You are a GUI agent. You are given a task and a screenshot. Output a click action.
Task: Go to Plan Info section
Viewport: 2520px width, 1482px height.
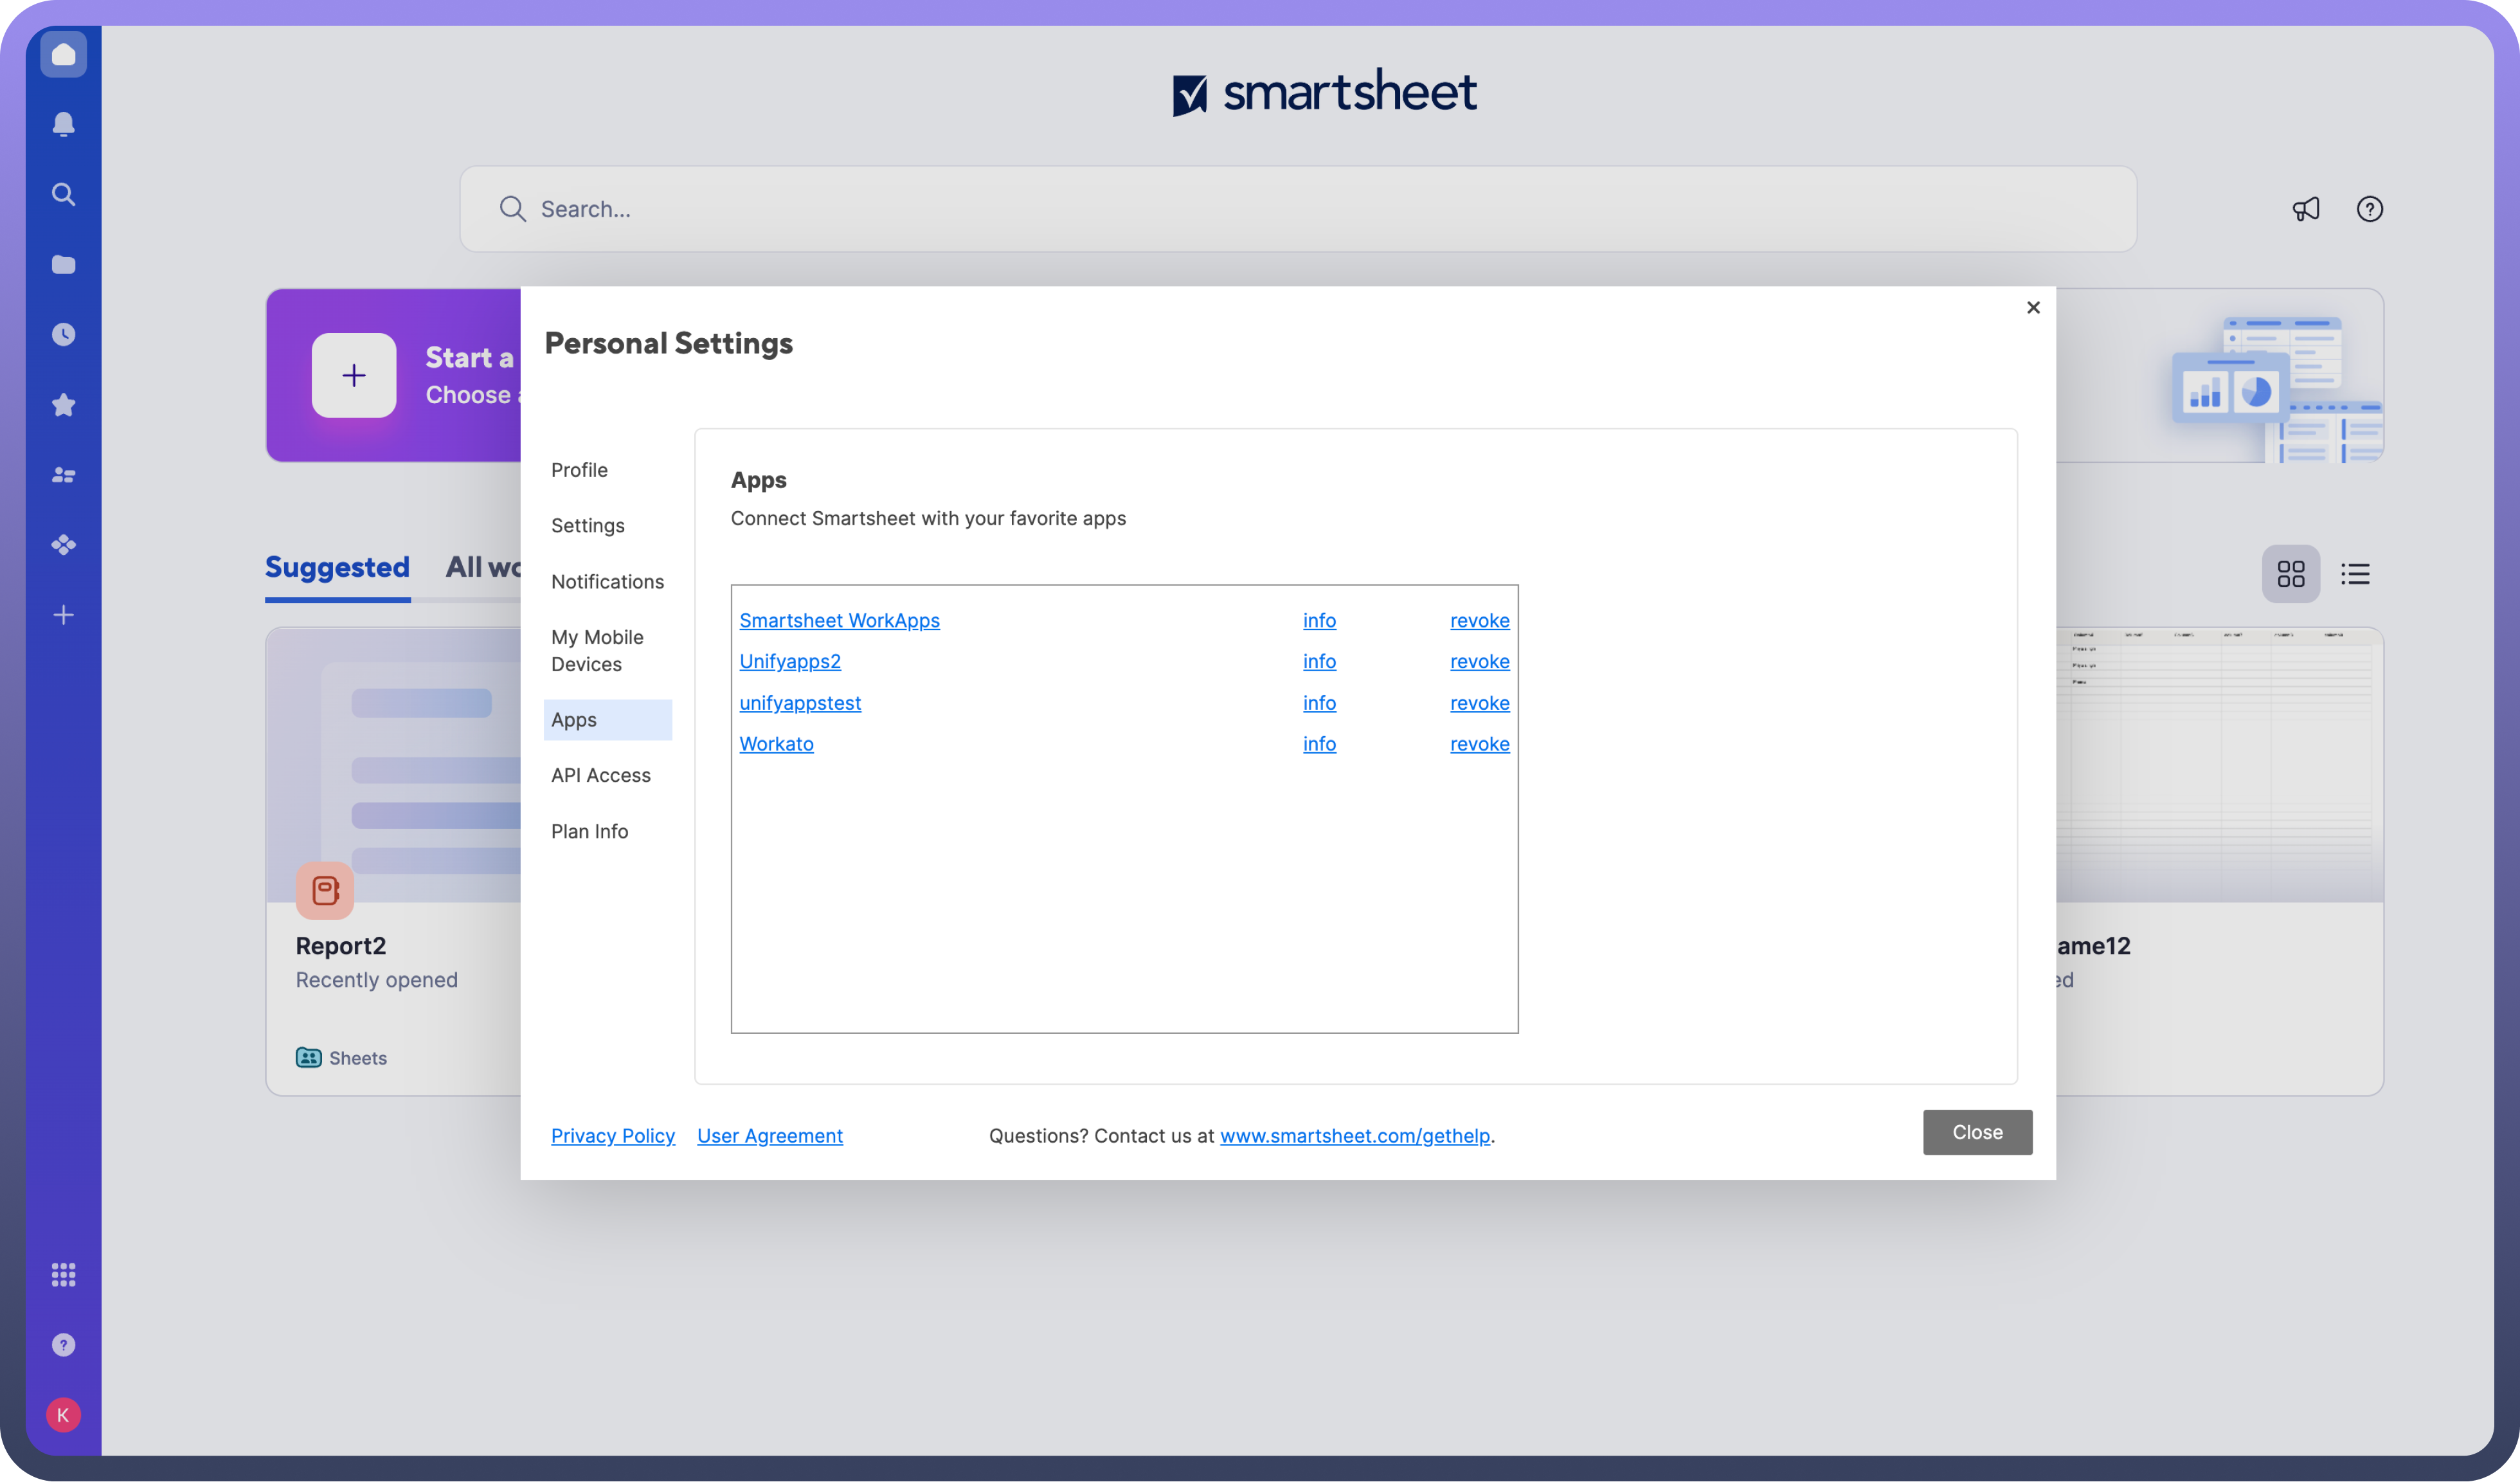(x=589, y=831)
